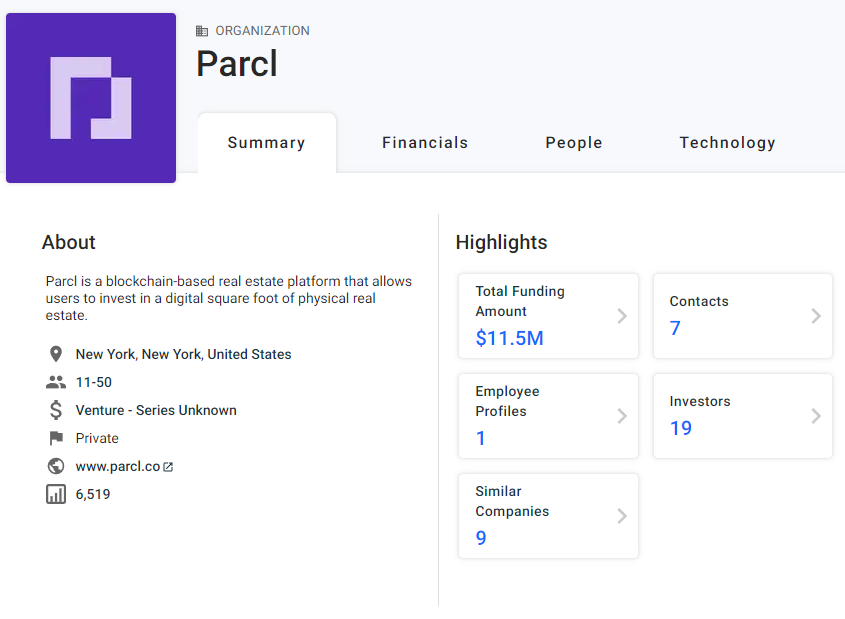This screenshot has width=845, height=619.
Task: Open the Similar Companies card
Action: pyautogui.click(x=548, y=516)
